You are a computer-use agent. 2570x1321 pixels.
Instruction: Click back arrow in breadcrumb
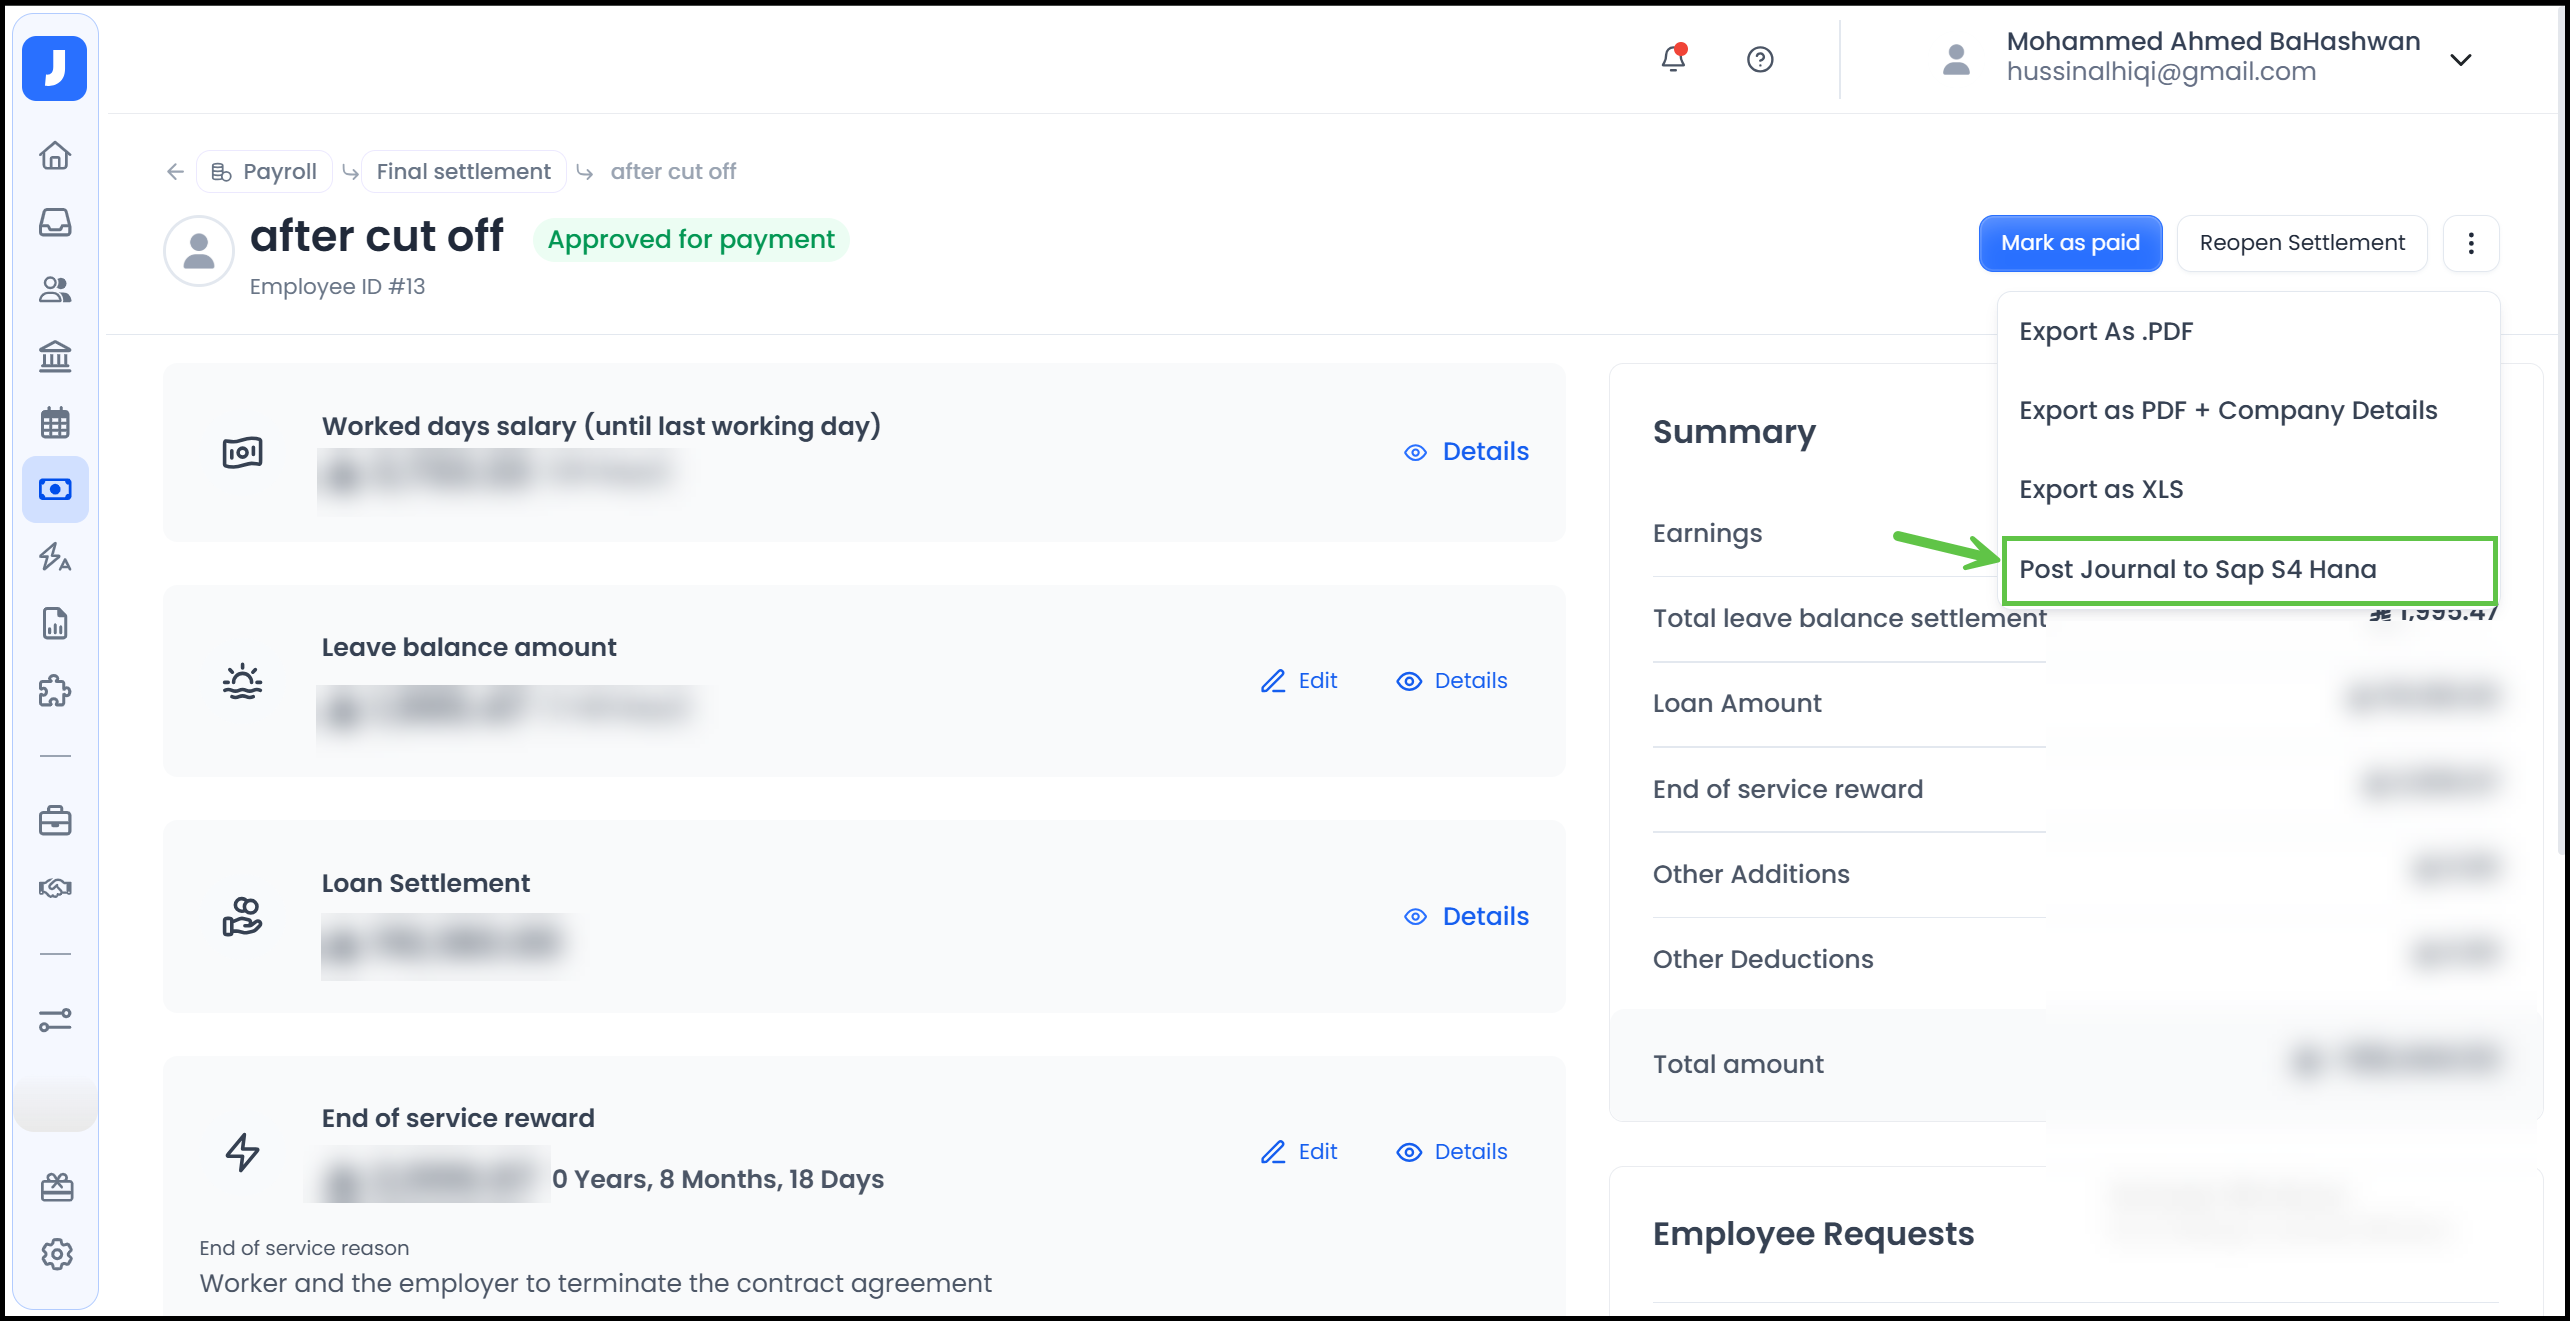click(x=175, y=172)
